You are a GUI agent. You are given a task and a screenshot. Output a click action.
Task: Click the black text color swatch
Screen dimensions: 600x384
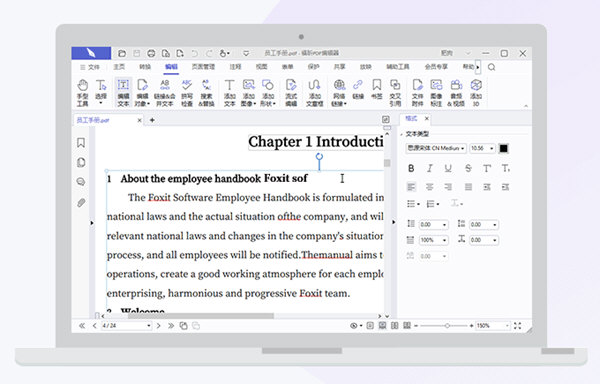504,148
